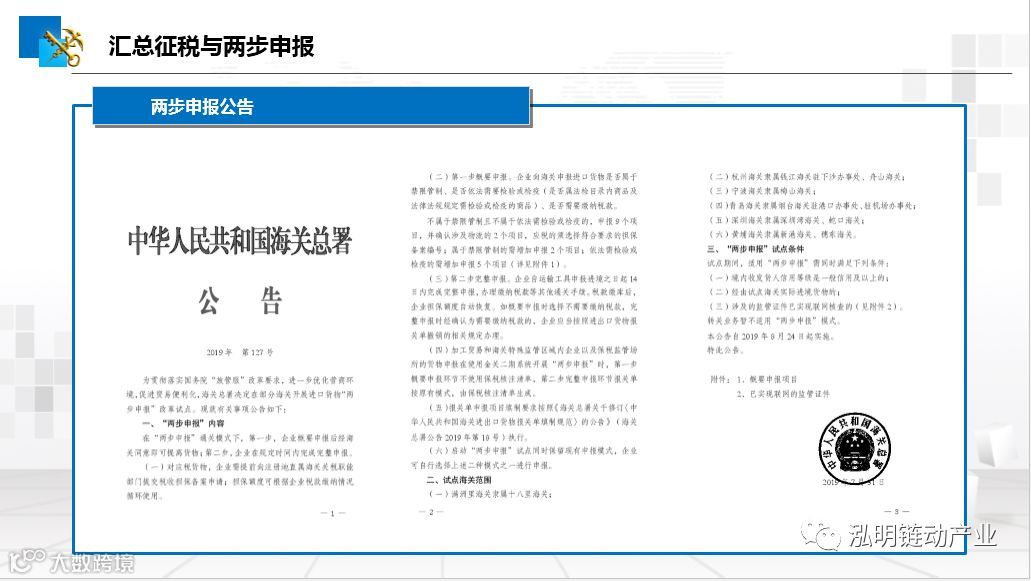Click attachment line 2. 已实现联网的监管证件
This screenshot has width=1031, height=581.
click(x=783, y=394)
